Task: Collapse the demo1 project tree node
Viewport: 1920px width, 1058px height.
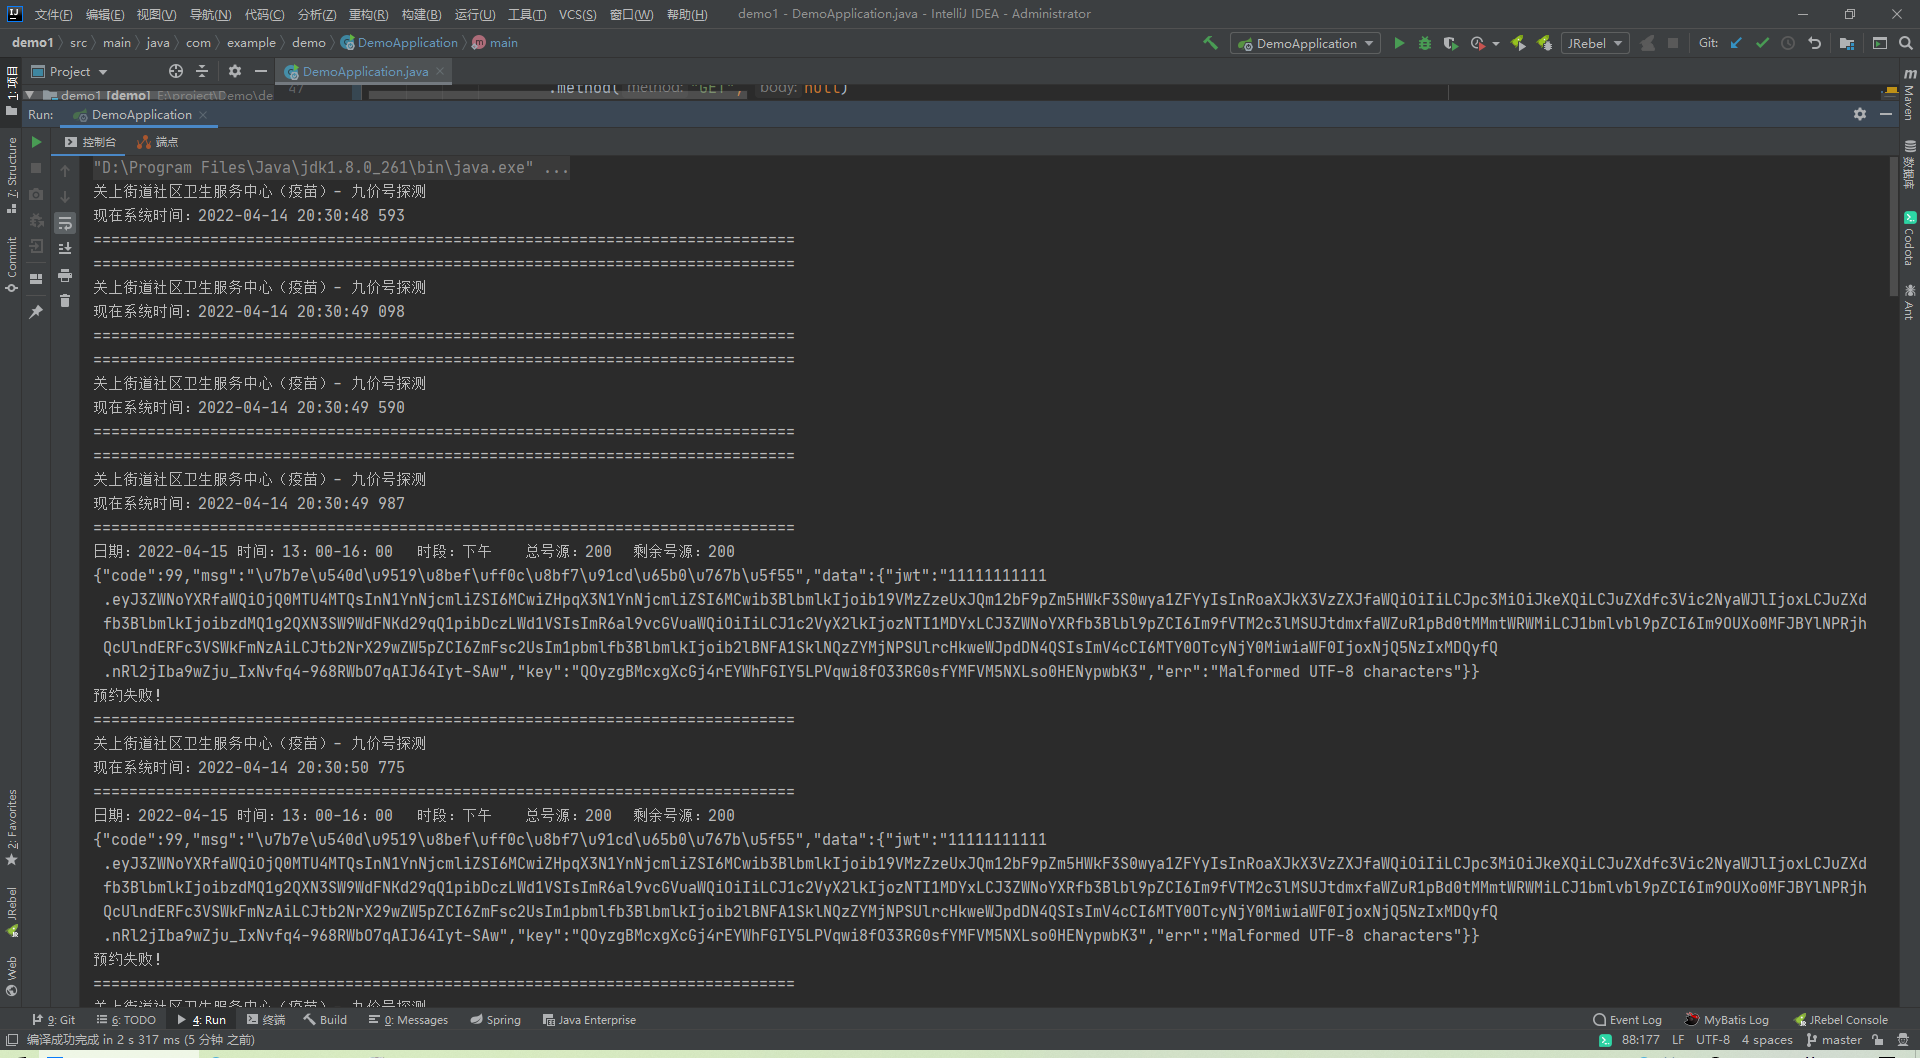Action: (30, 95)
